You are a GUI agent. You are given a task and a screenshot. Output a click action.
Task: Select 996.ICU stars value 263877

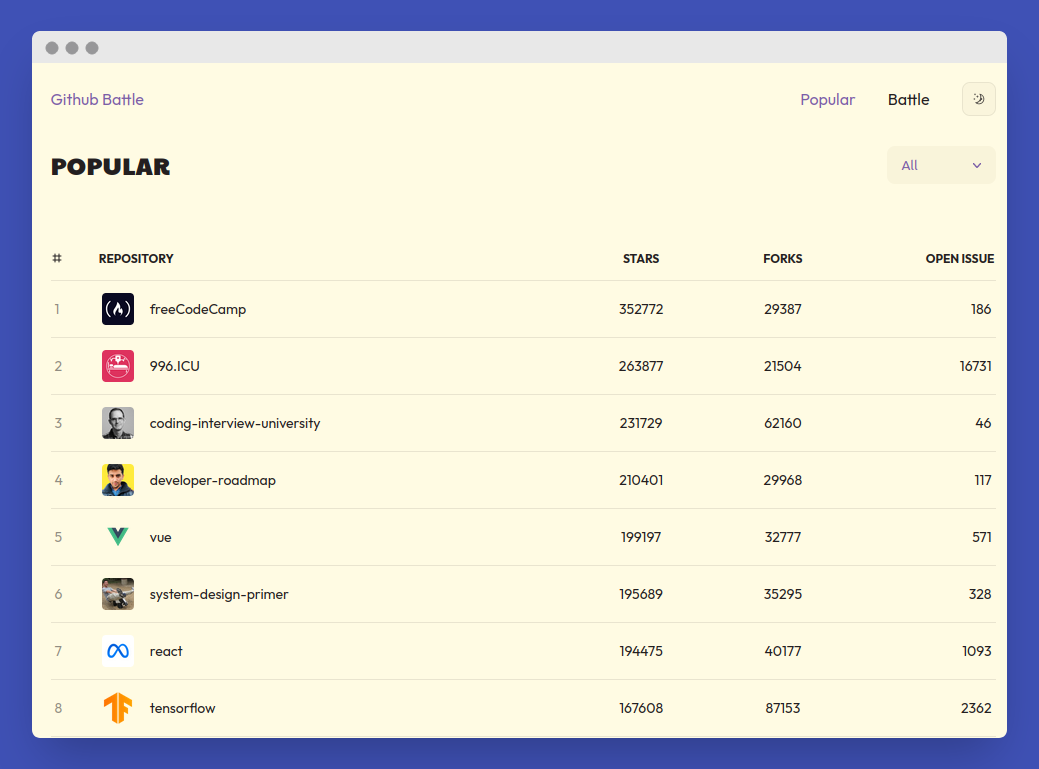641,366
